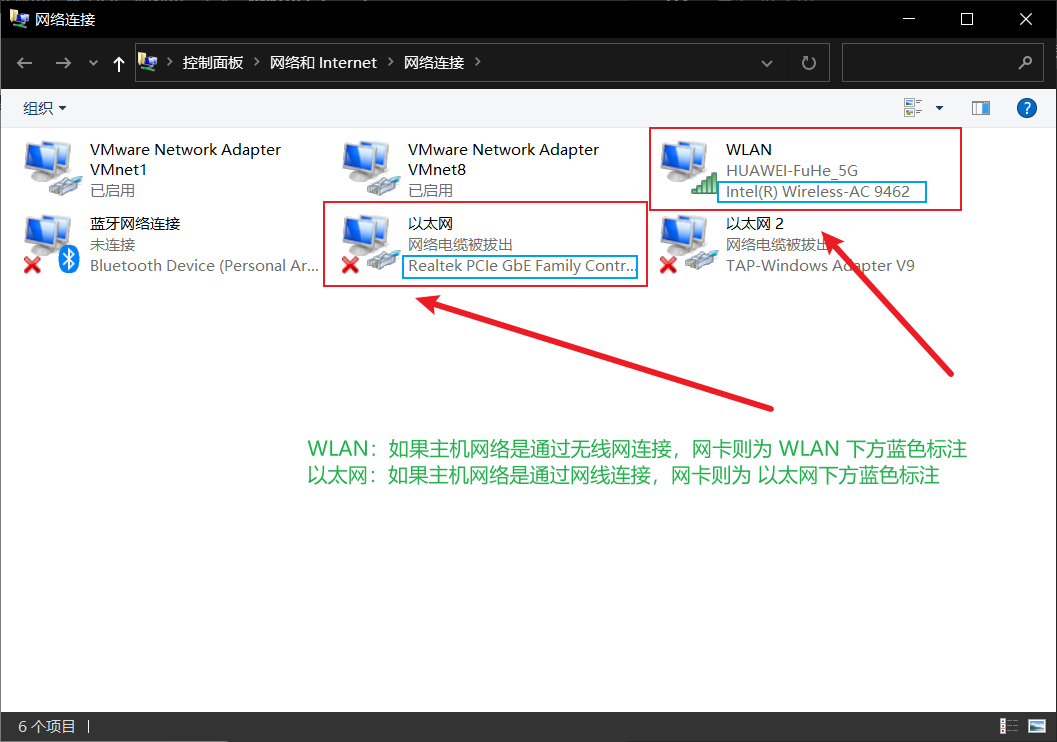Minimize the 网络连接 window
The height and width of the screenshot is (742, 1057).
[909, 19]
